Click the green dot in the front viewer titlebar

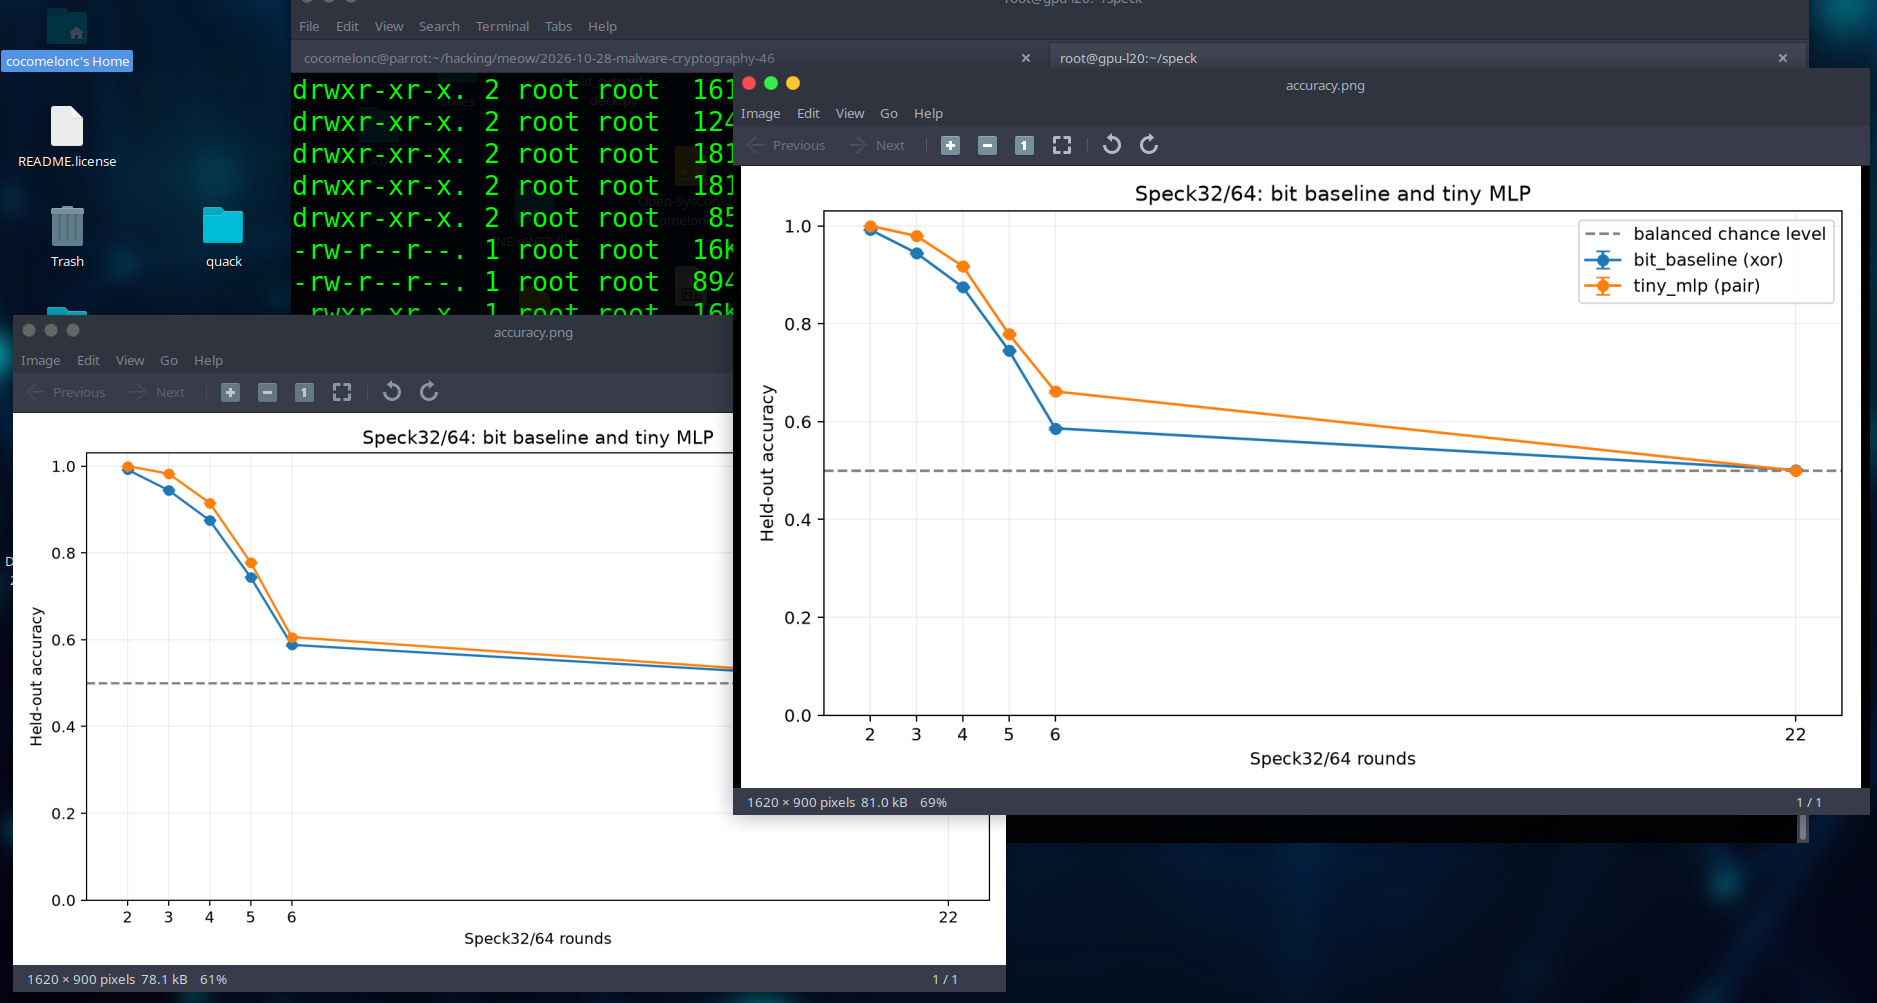pos(771,84)
